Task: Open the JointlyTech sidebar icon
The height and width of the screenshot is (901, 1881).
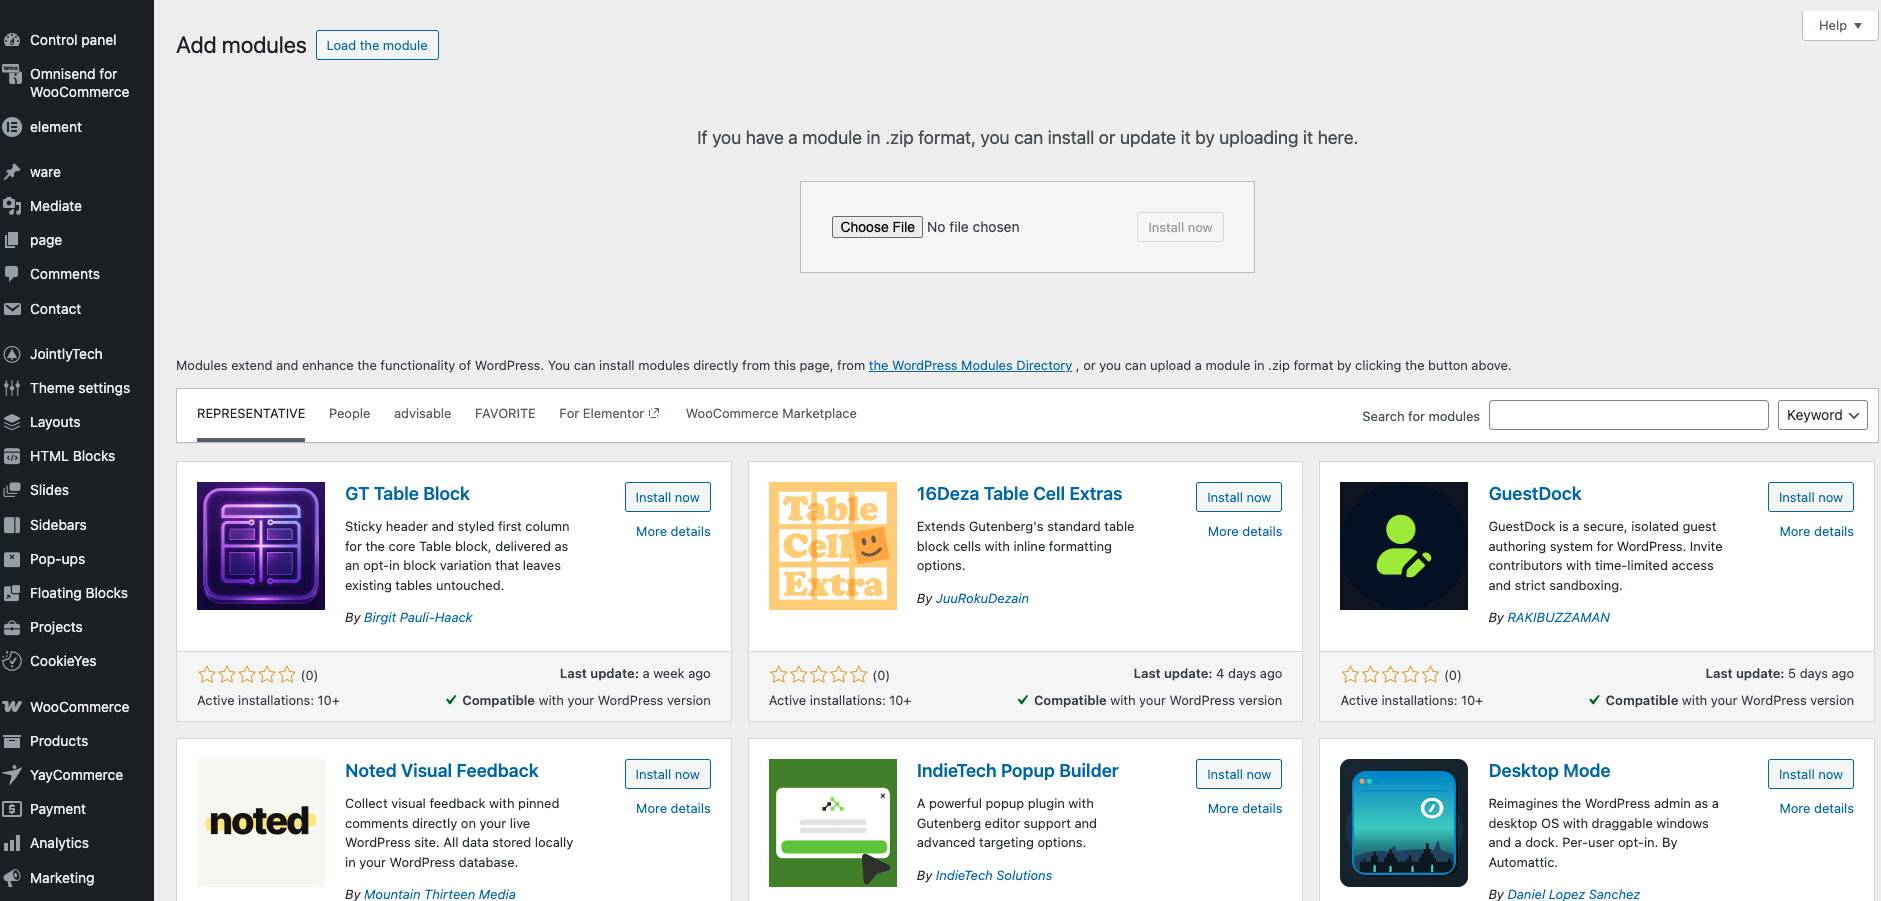Action: [x=12, y=354]
